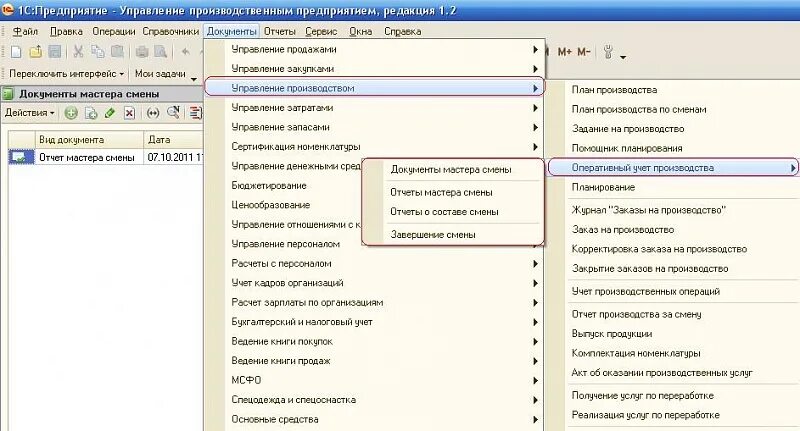Viewport: 800px width, 431px height.
Task: Click toolbar overflow arrow after Мои задачи
Action: pos(193,79)
